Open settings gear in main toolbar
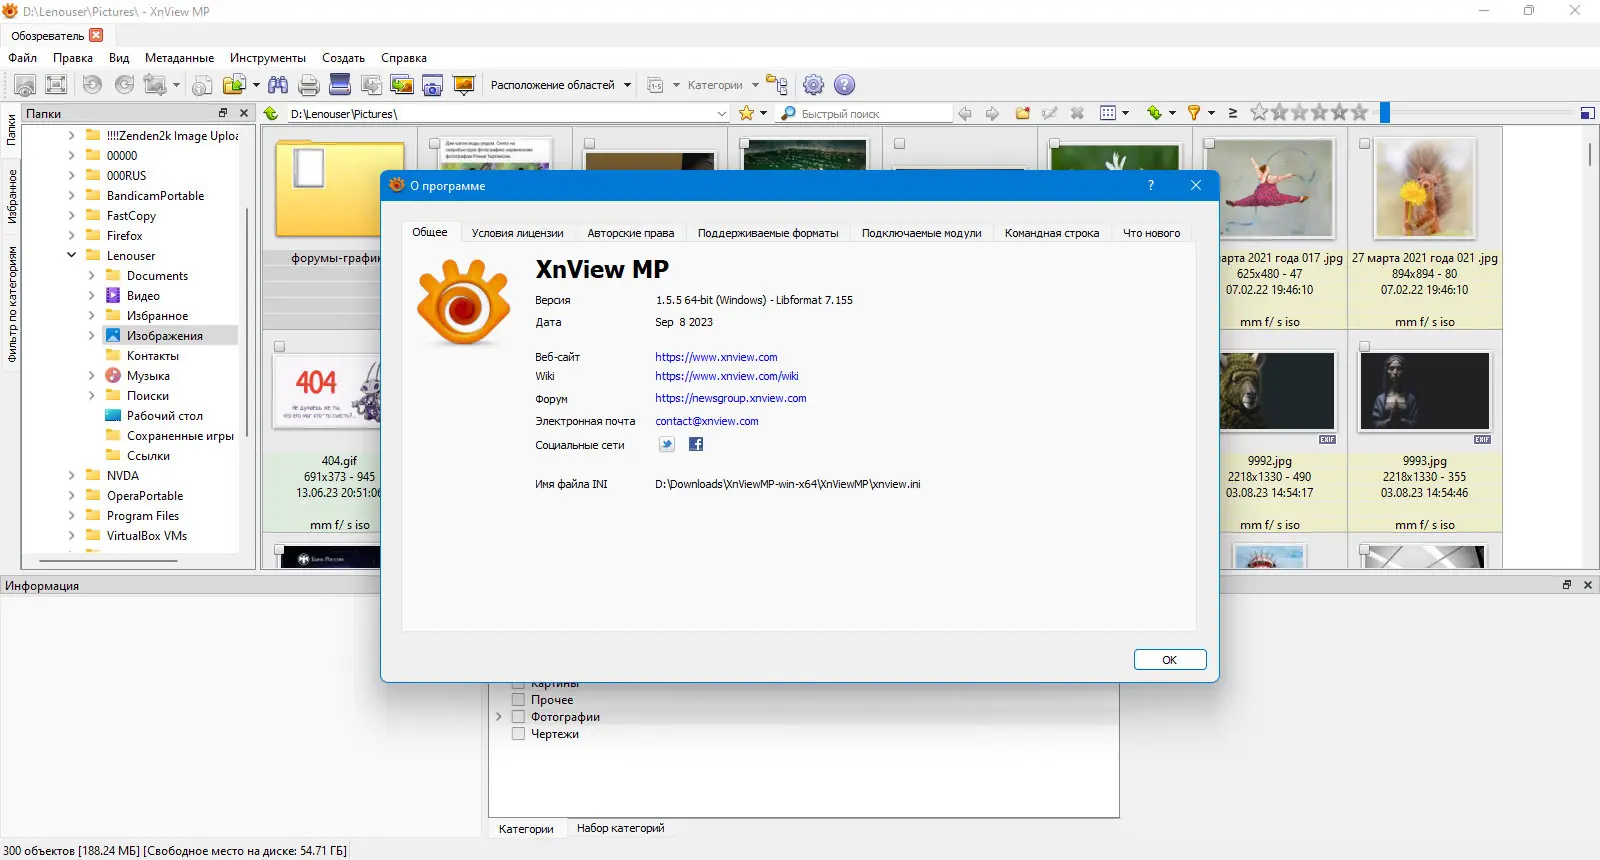 [x=814, y=85]
